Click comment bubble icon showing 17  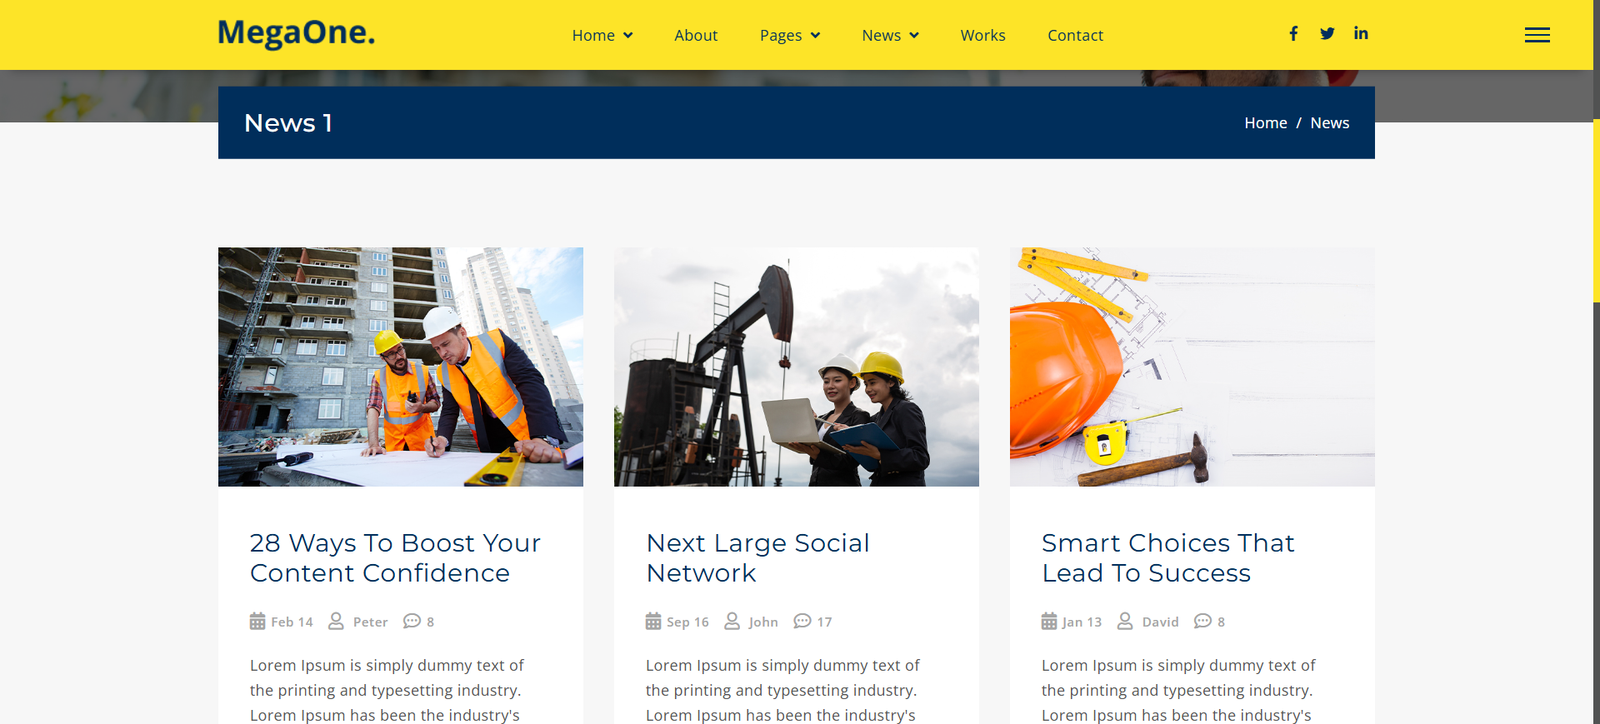(802, 621)
